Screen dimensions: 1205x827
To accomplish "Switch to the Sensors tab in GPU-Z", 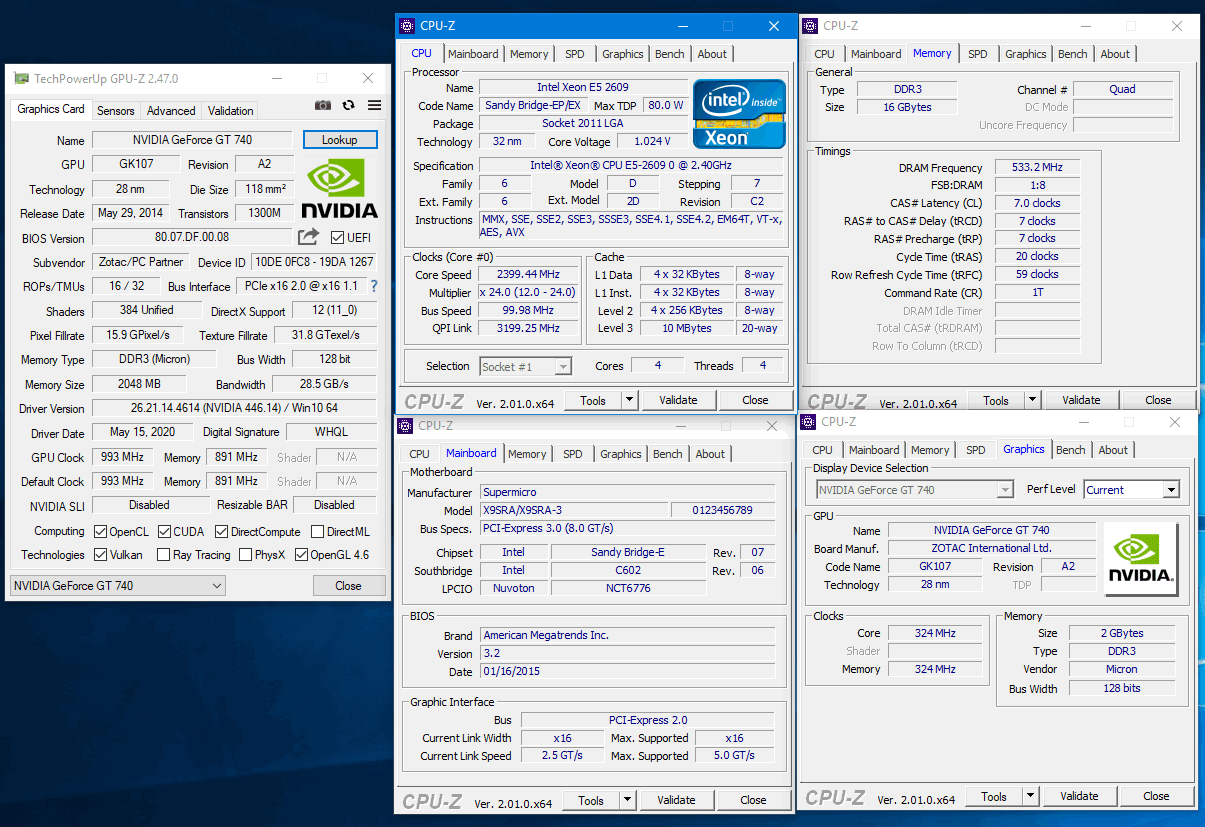I will pyautogui.click(x=116, y=111).
